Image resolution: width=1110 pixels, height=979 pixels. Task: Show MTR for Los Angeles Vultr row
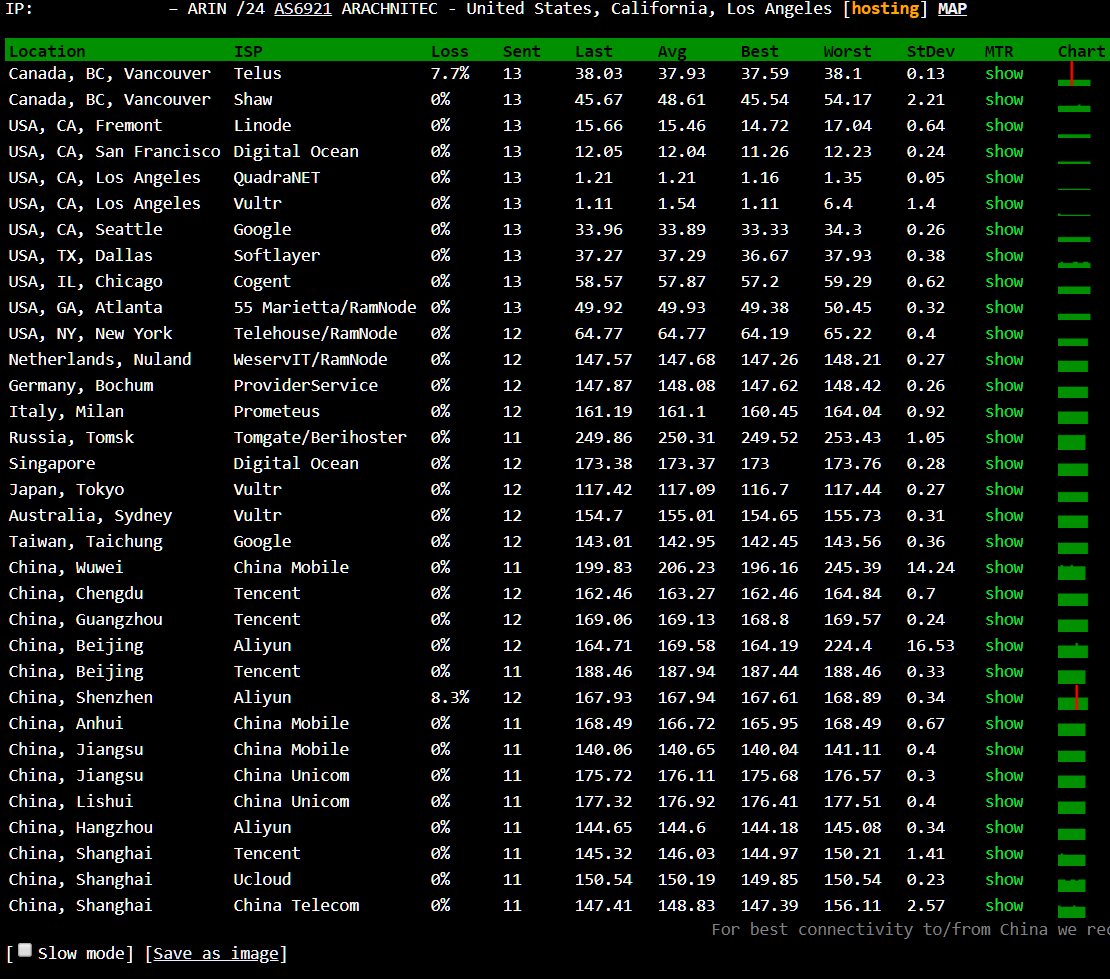click(x=1004, y=204)
